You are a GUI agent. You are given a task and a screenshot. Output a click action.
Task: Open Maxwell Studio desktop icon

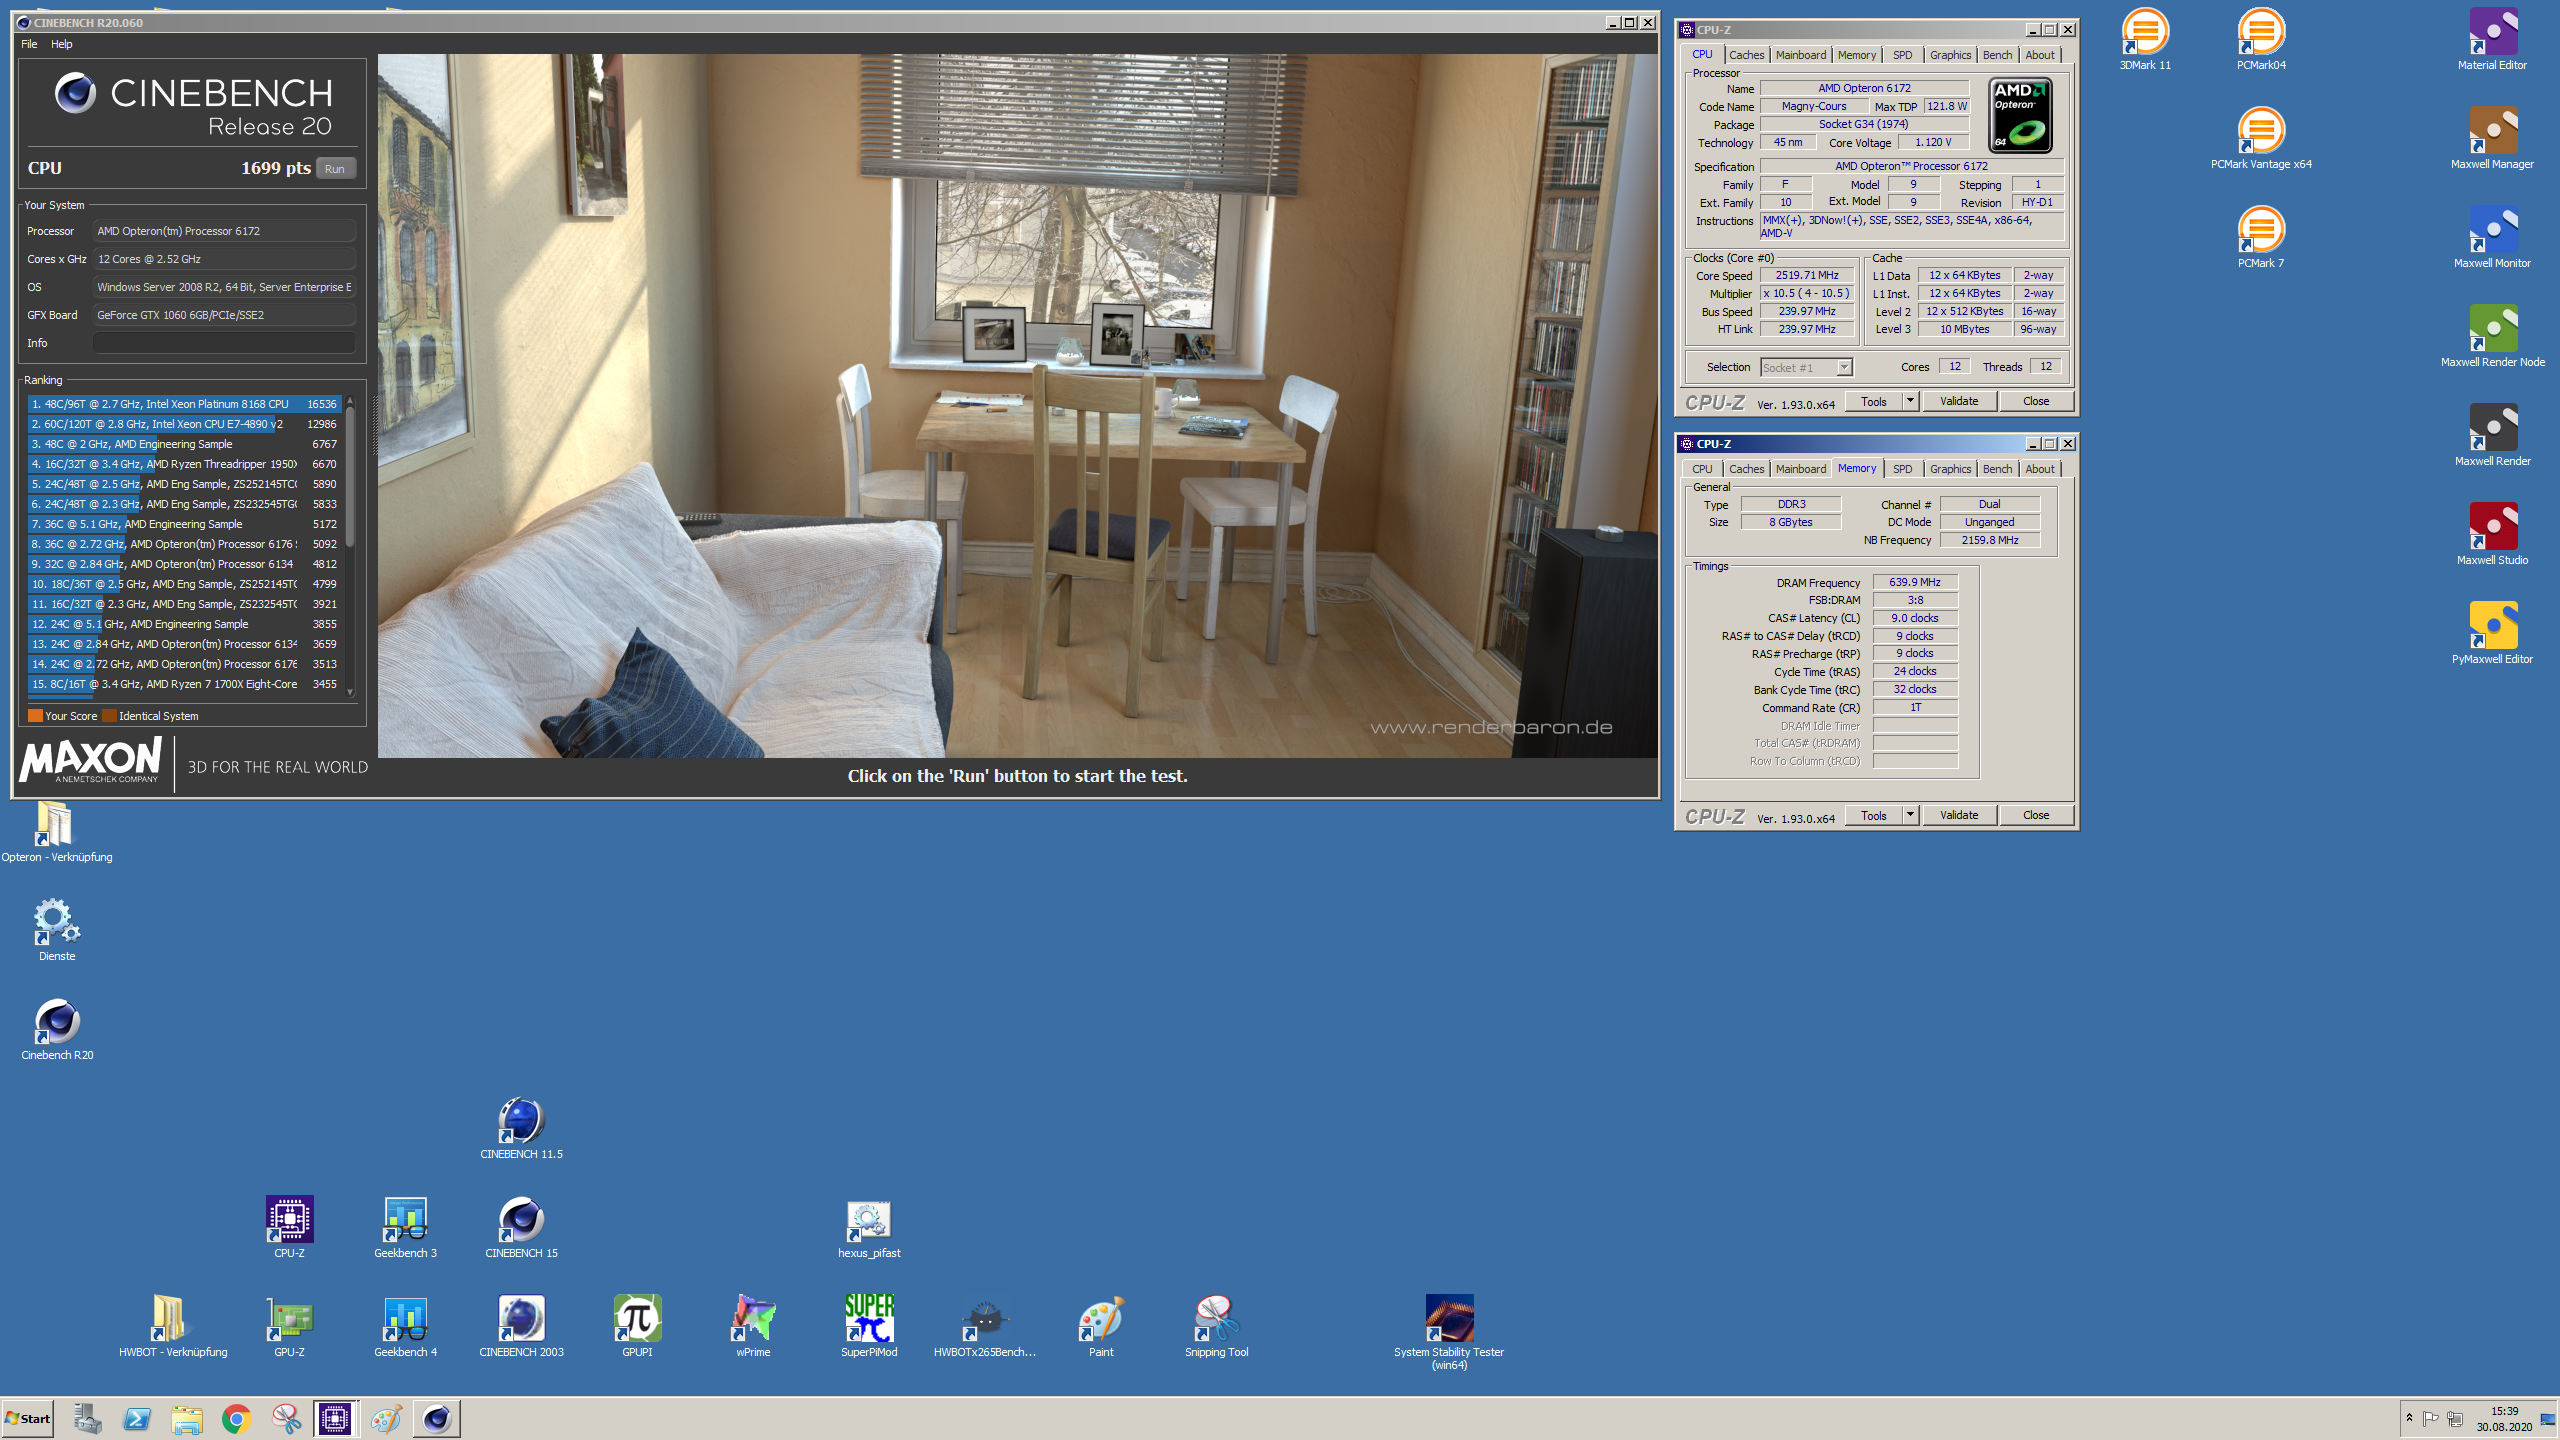pos(2492,534)
